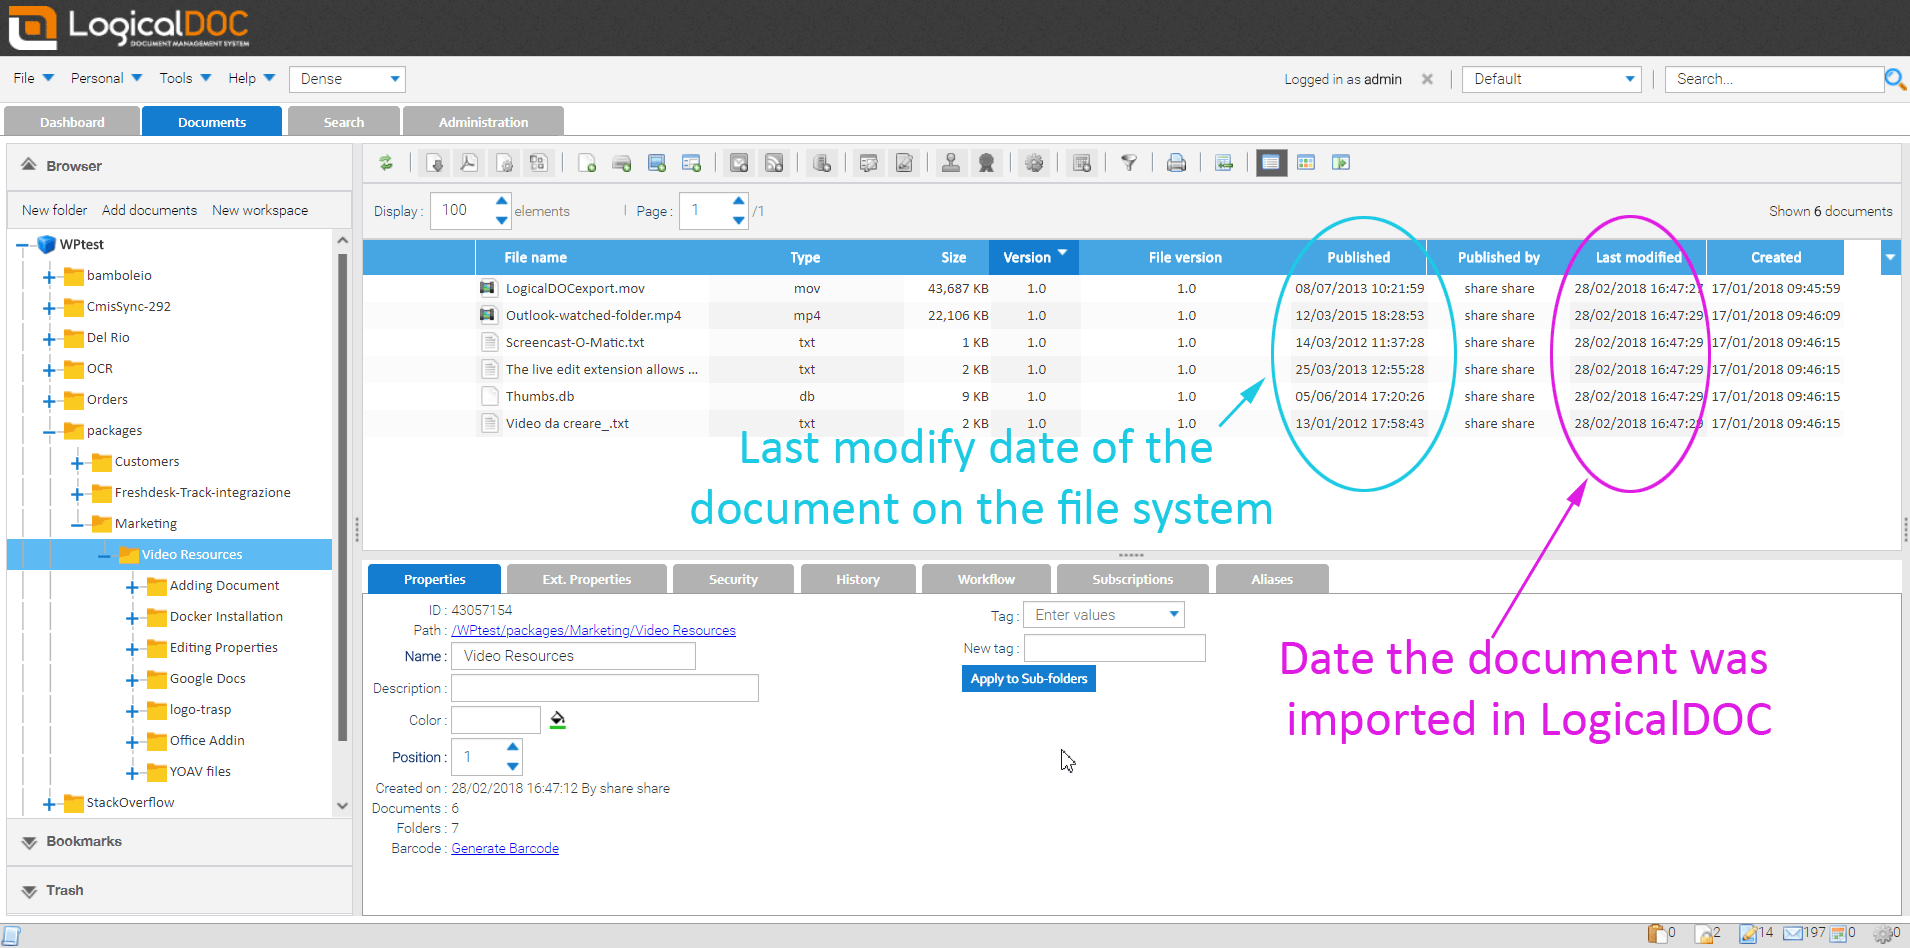The width and height of the screenshot is (1910, 948).
Task: Click the Archive documents toolbar icon
Action: pos(822,163)
